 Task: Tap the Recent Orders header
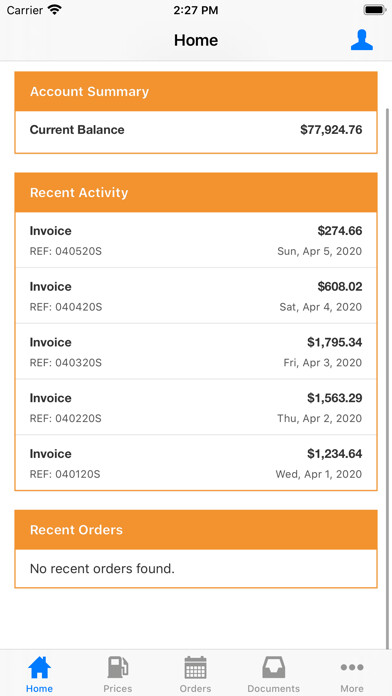pyautogui.click(x=196, y=530)
